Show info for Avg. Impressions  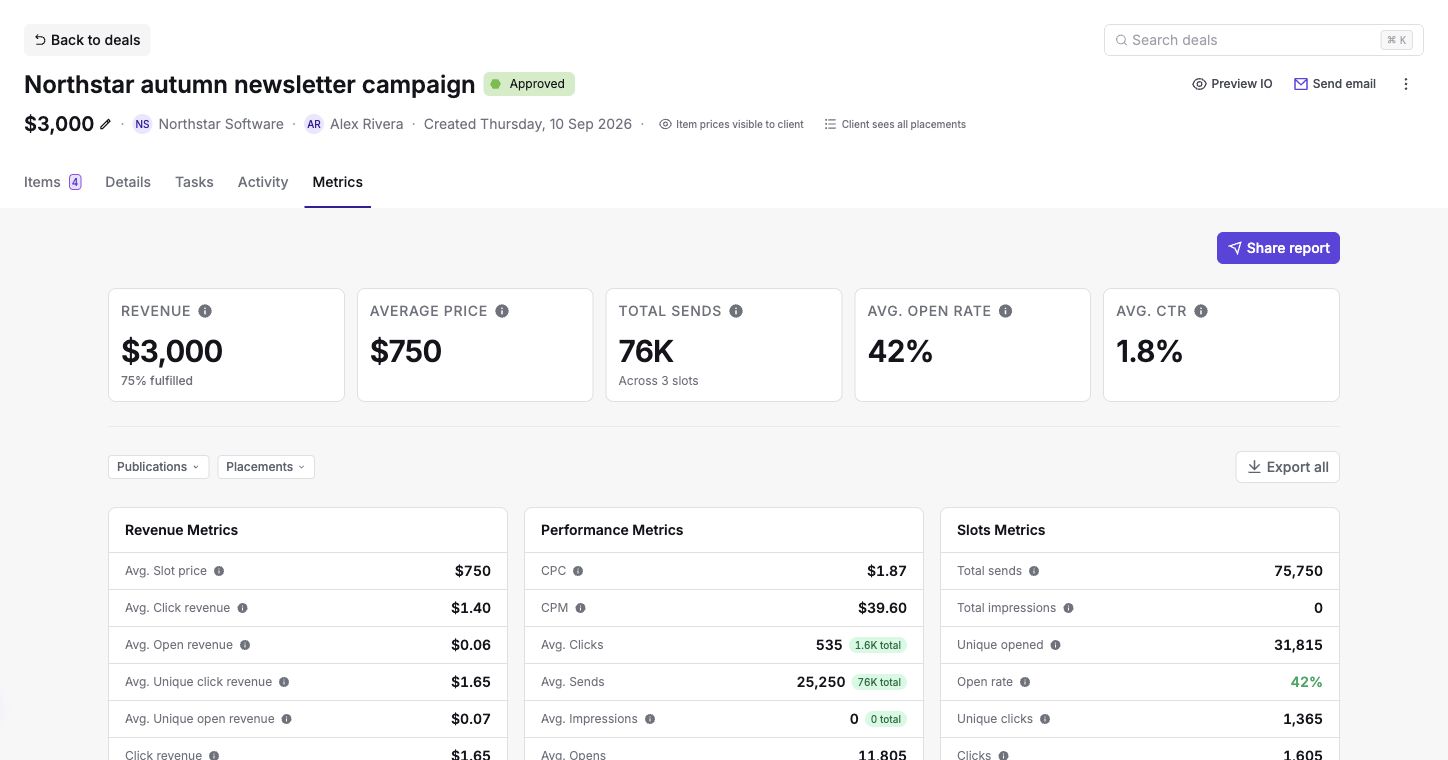coord(650,719)
